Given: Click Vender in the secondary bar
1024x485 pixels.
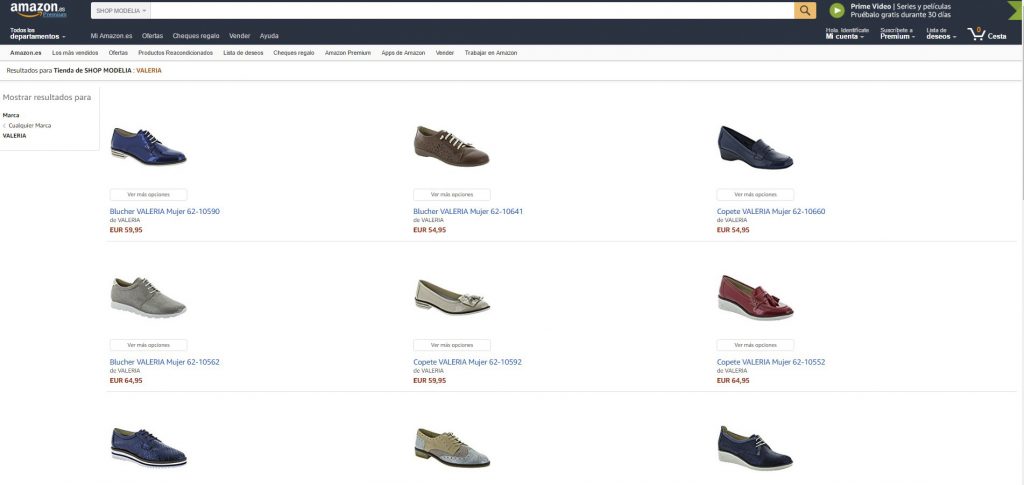Looking at the screenshot, I should pos(445,53).
